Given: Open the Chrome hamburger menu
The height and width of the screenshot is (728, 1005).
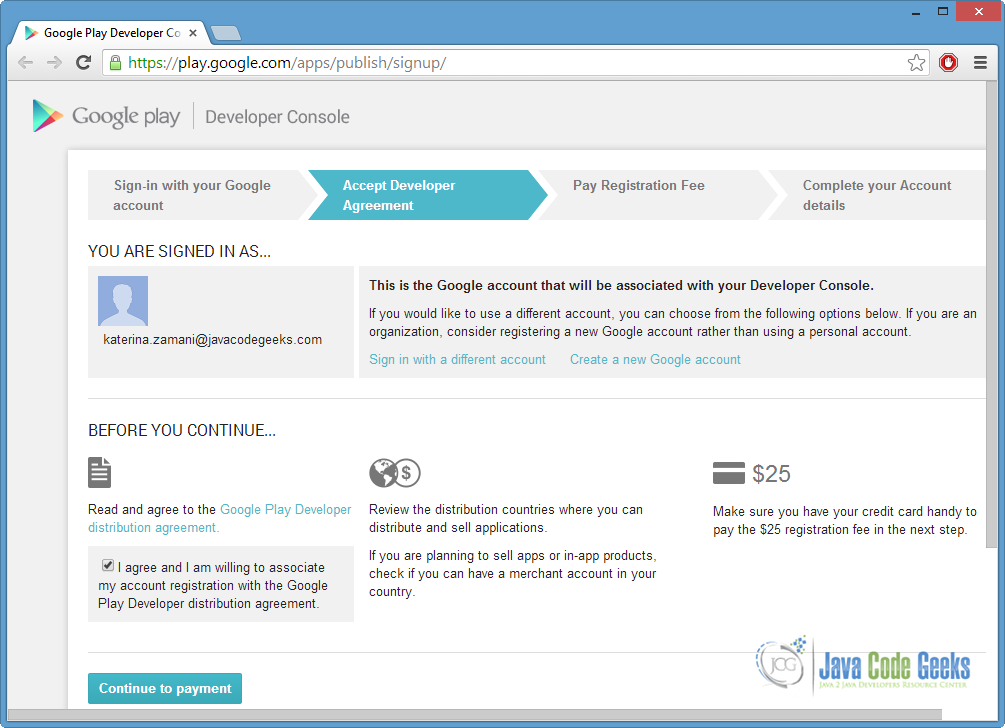Looking at the screenshot, I should [x=980, y=63].
